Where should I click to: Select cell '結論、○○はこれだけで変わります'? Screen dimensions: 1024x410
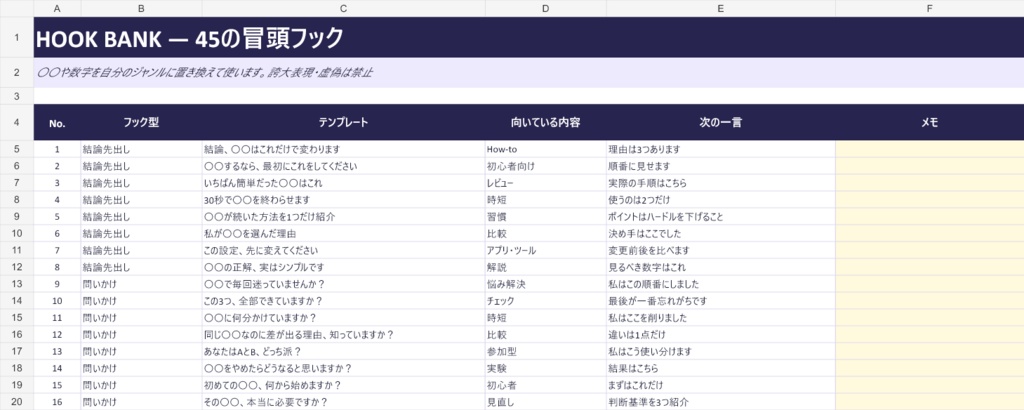(344, 149)
